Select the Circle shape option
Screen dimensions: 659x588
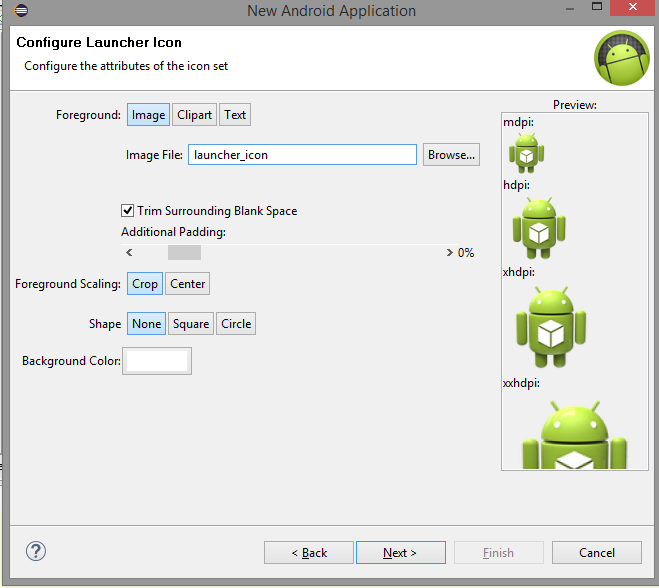pyautogui.click(x=236, y=324)
